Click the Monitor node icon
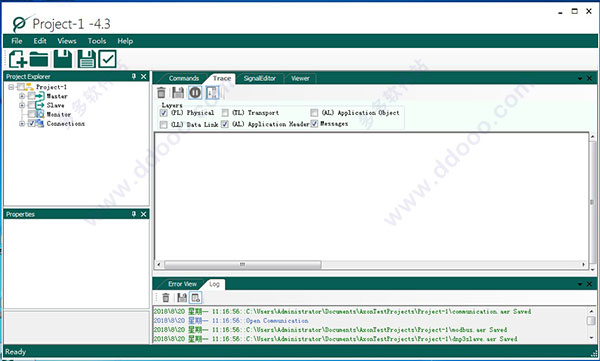The image size is (600, 361). pyautogui.click(x=40, y=114)
